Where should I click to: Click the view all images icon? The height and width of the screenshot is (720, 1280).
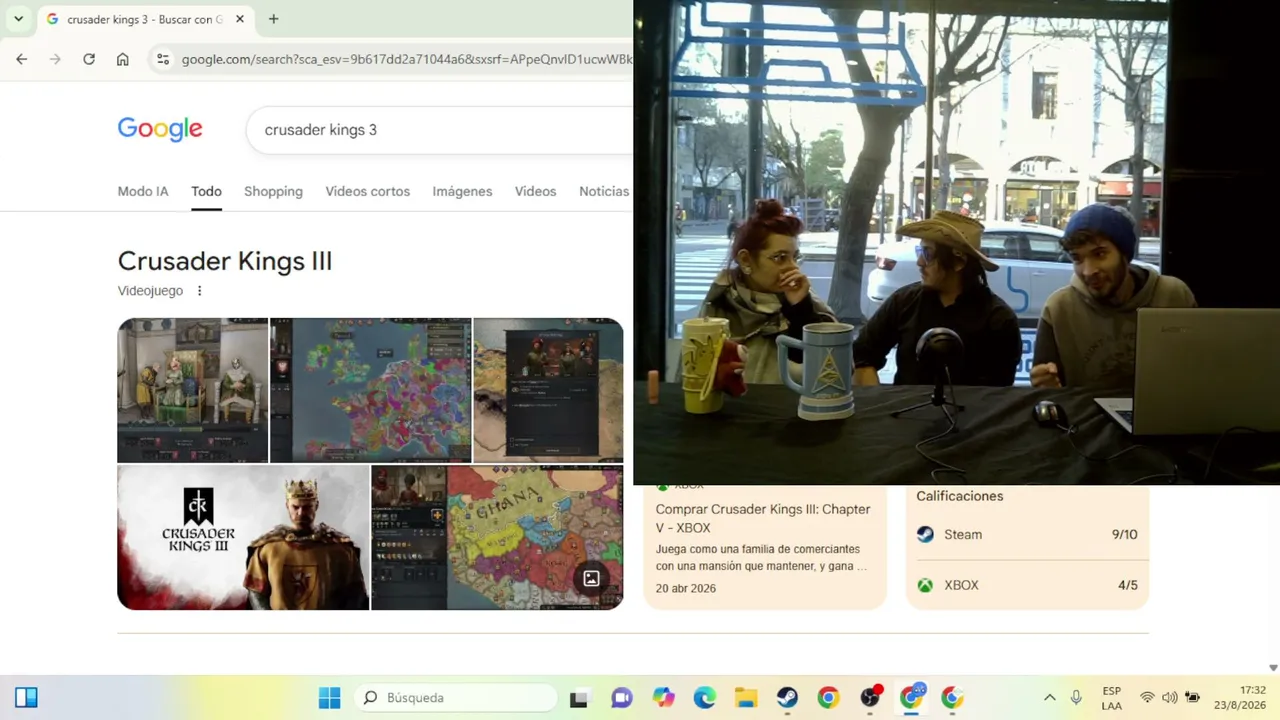click(x=591, y=578)
